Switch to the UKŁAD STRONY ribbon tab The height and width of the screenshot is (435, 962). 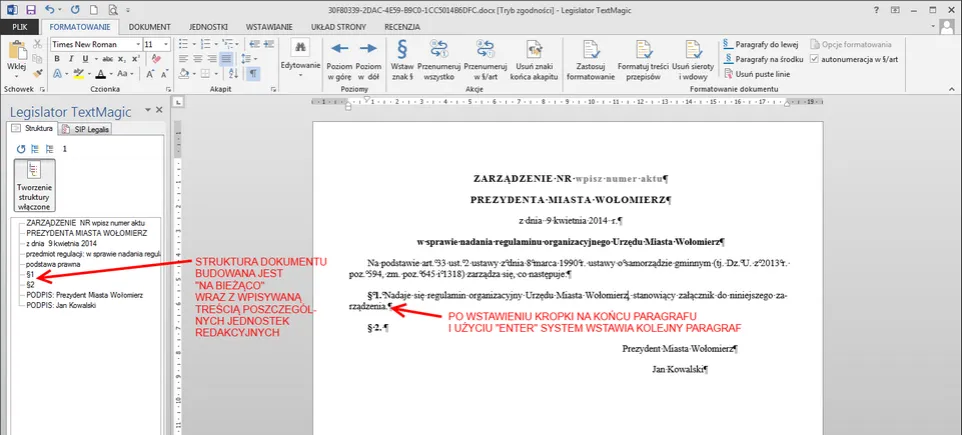[339, 27]
